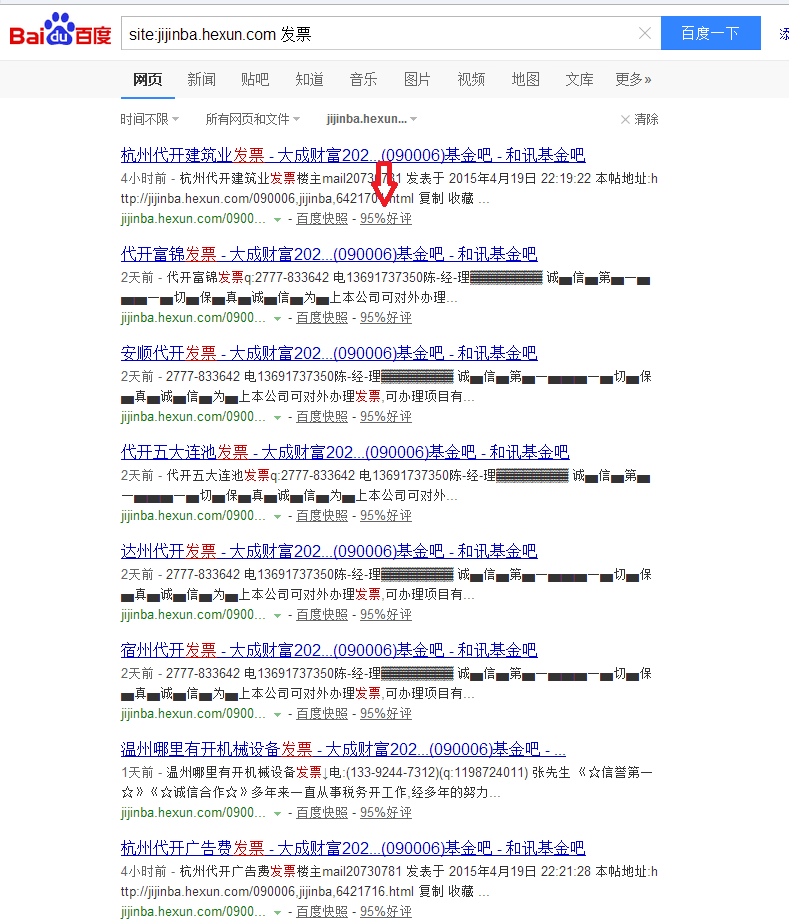Click 95%好评 under 达州代开发票 result

[x=386, y=615]
